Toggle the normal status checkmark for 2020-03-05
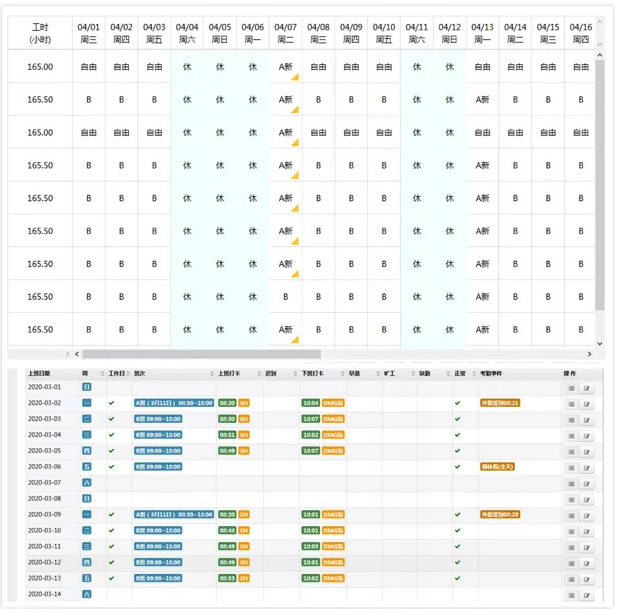Screen dimensions: 620x615 pyautogui.click(x=457, y=451)
